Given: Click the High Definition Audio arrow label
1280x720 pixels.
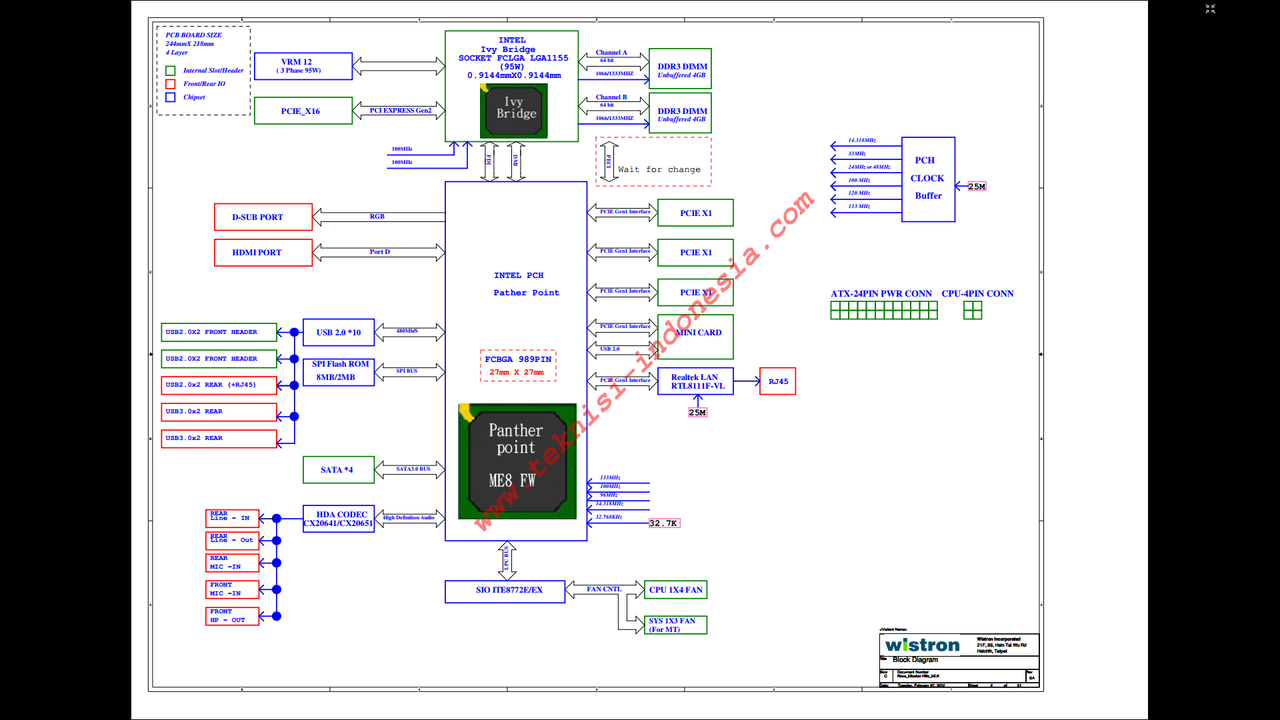Looking at the screenshot, I should click(x=409, y=518).
